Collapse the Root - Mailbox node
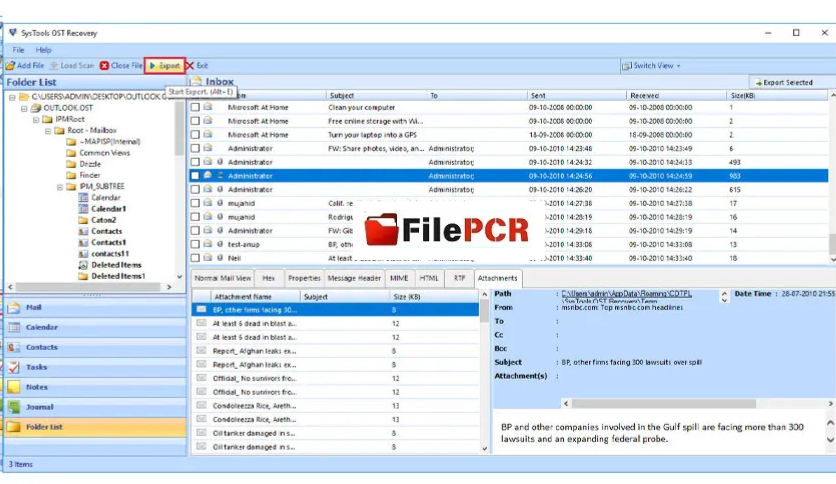Screen dimensions: 836x484 [47, 131]
